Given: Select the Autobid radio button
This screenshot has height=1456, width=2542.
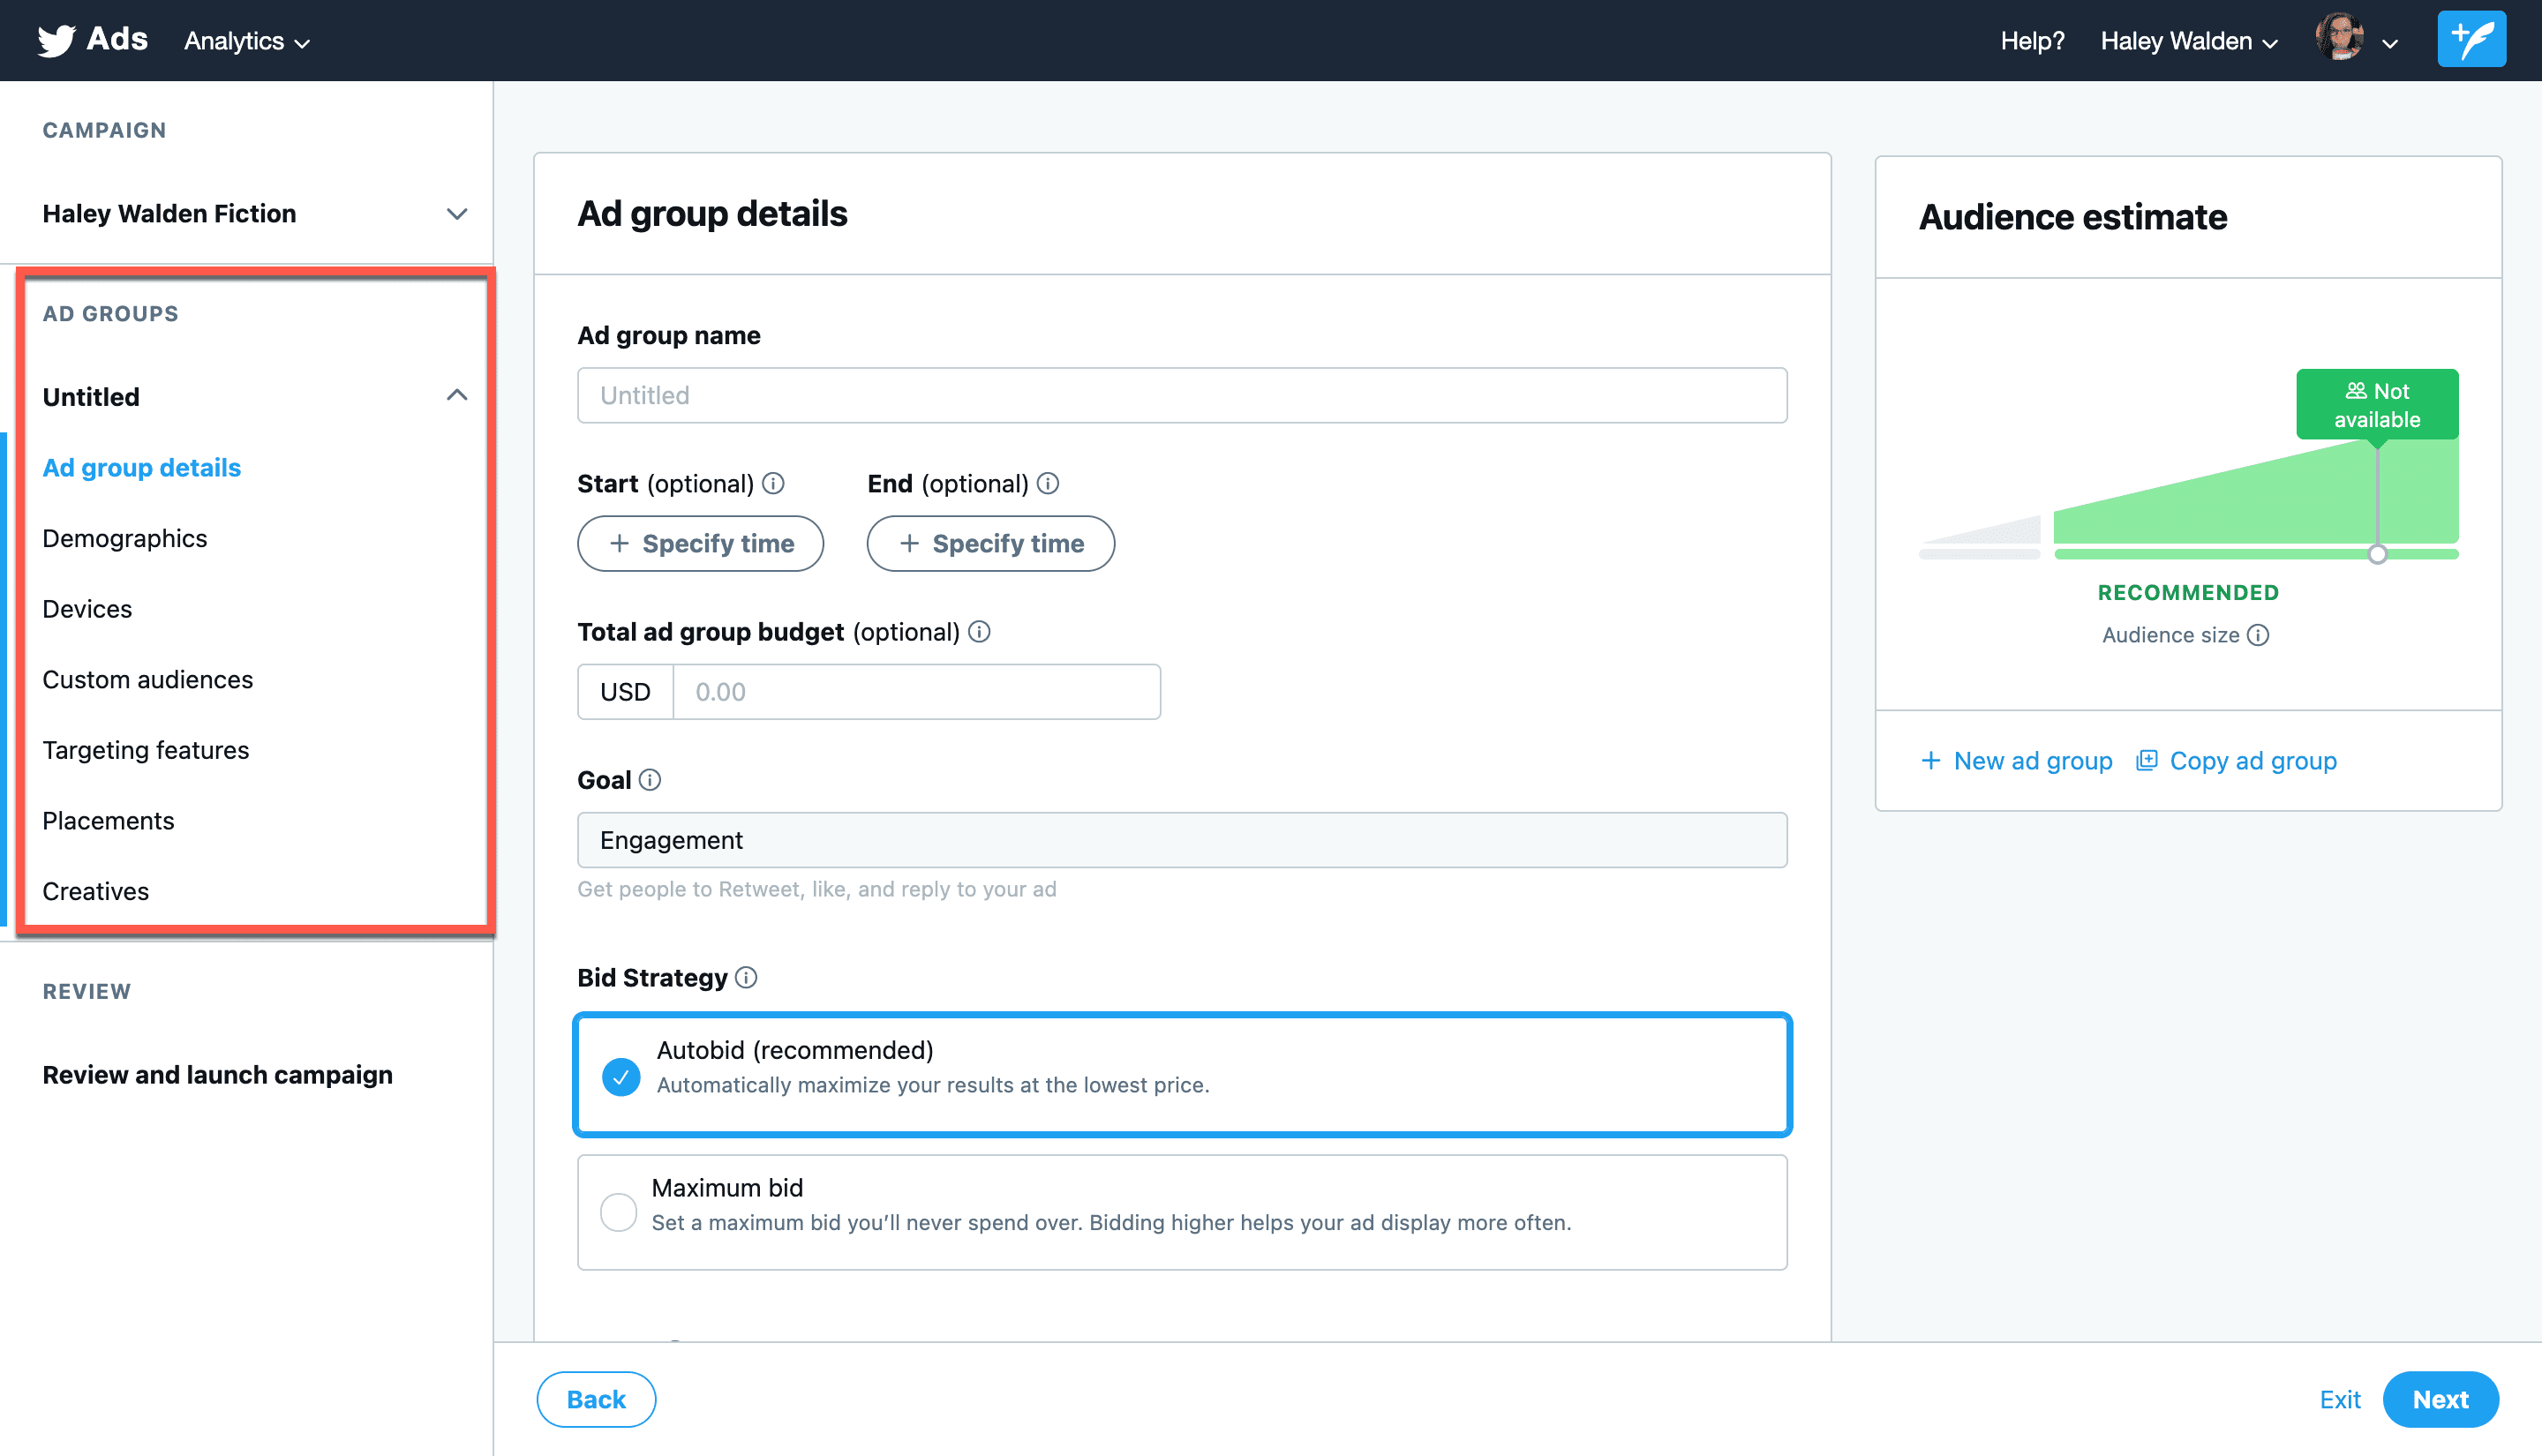Looking at the screenshot, I should [621, 1072].
